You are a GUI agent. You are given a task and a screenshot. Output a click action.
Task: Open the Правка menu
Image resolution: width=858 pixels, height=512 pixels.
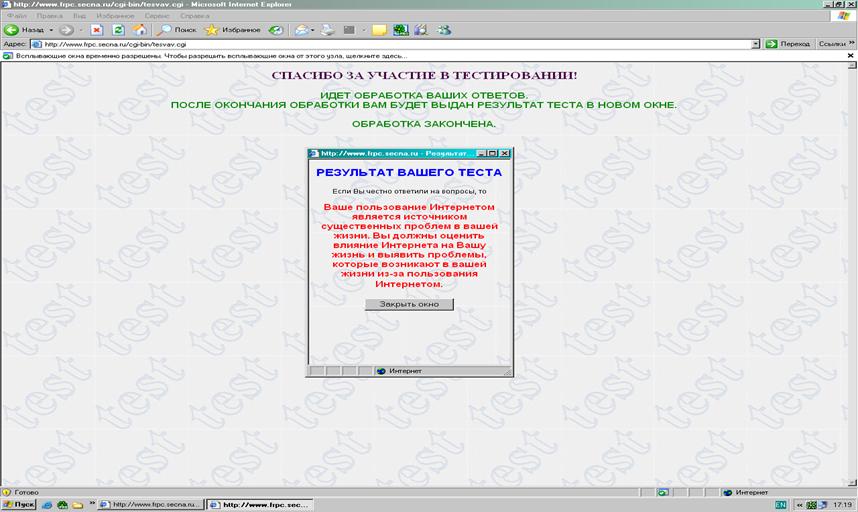(x=49, y=16)
